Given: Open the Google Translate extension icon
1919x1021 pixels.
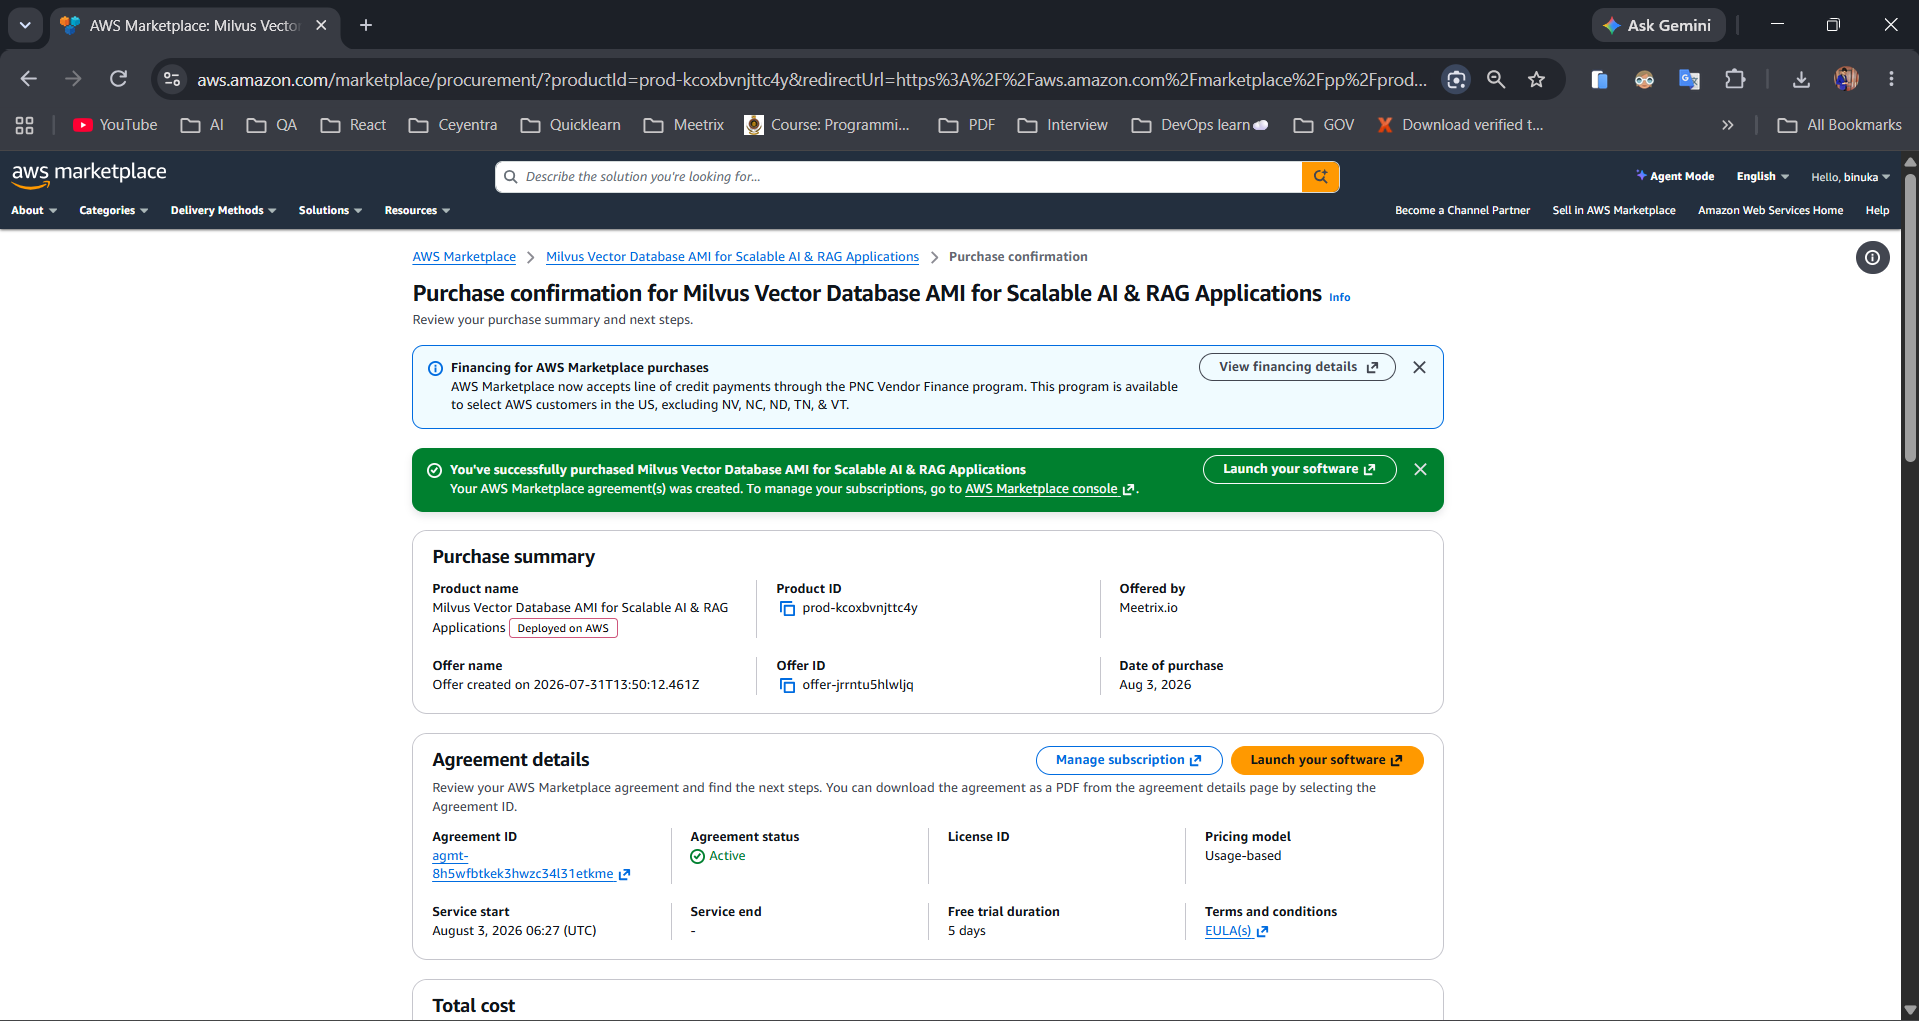Looking at the screenshot, I should pyautogui.click(x=1689, y=79).
